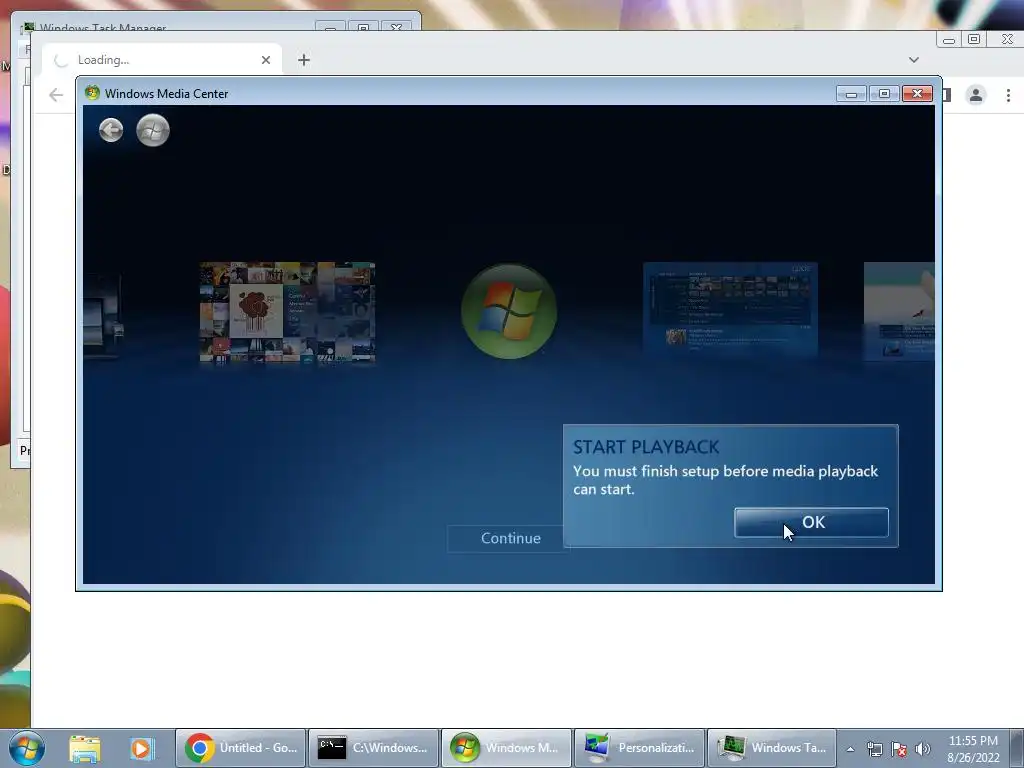Launch Windows Media Player taskbar icon

point(141,748)
